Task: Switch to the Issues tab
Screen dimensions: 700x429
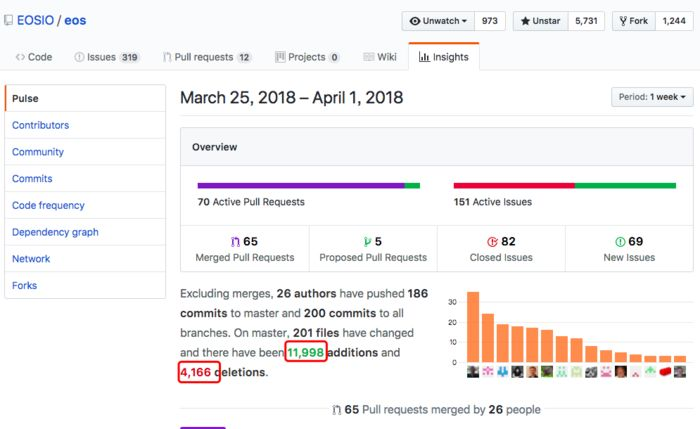Action: [x=107, y=57]
